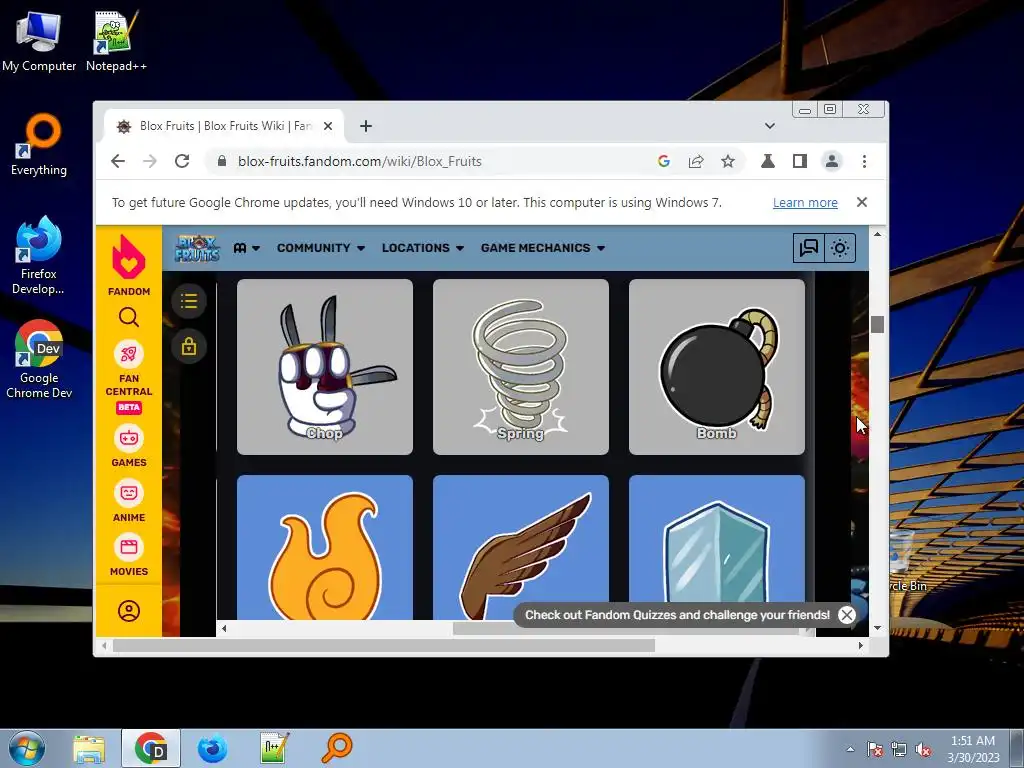Expand the Explore book icon menu
The width and height of the screenshot is (1024, 768).
coord(247,248)
